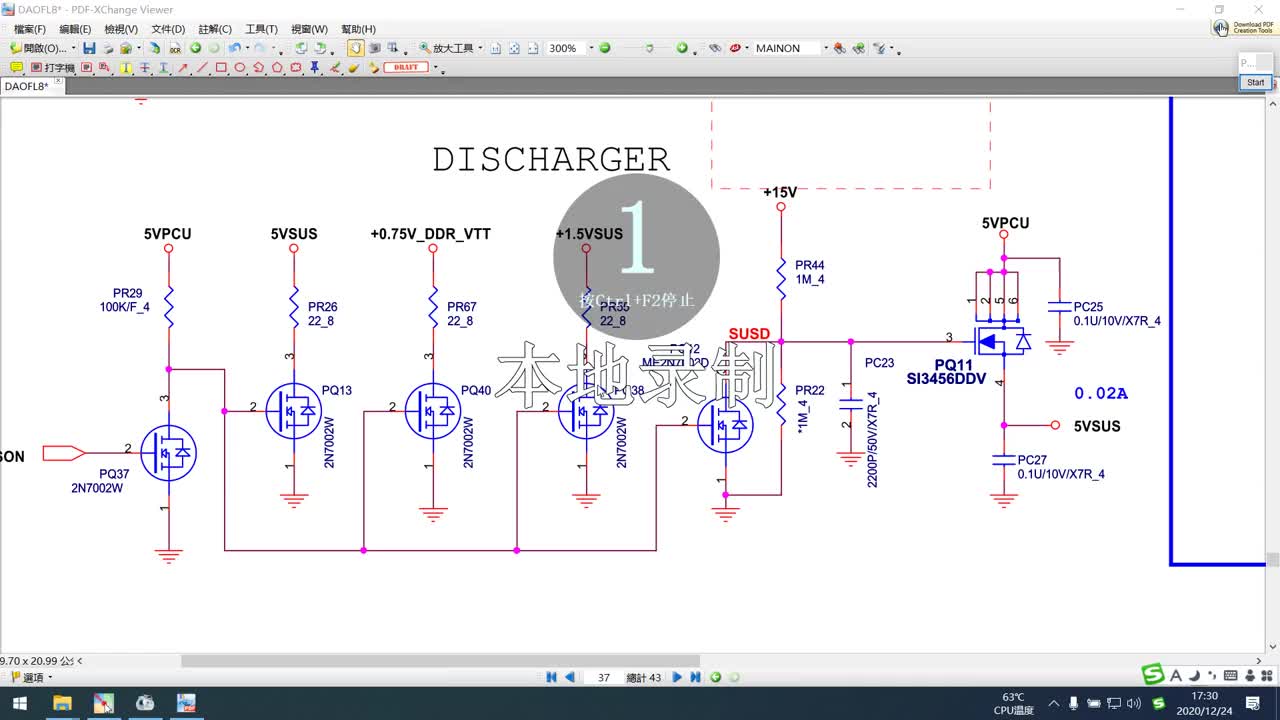Screen dimensions: 1280x720
Task: Open the MAINON search text dropdown
Action: [x=826, y=48]
